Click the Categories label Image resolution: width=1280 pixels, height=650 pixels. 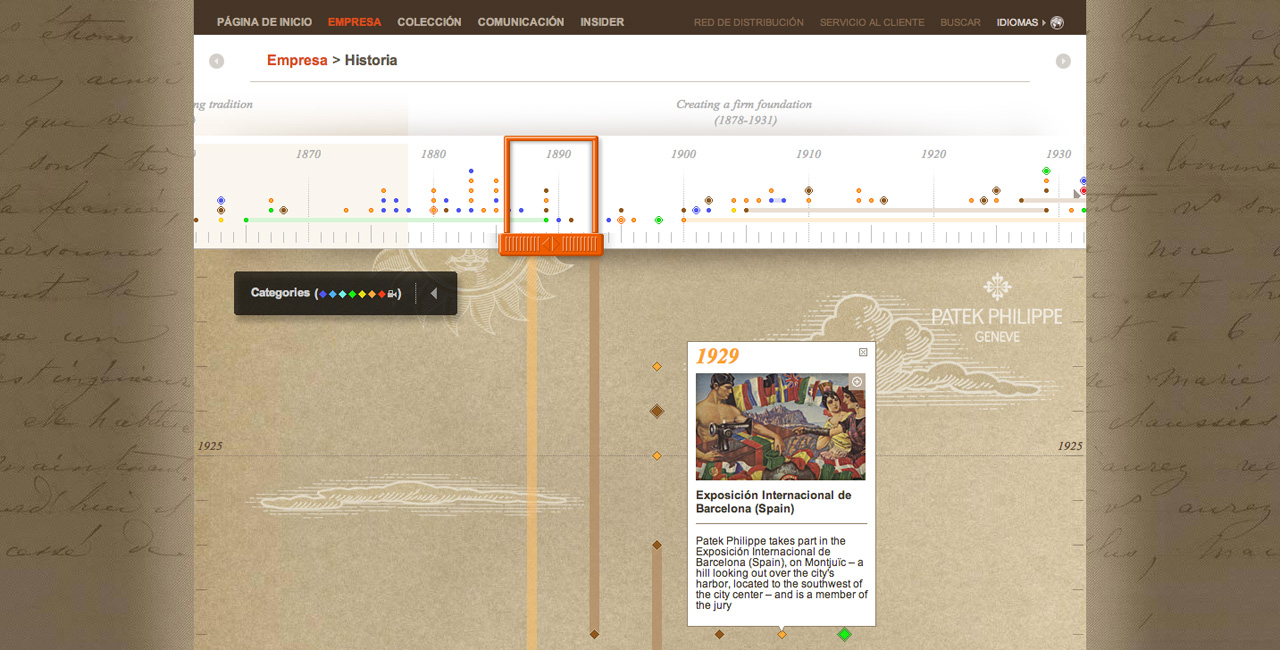[280, 293]
